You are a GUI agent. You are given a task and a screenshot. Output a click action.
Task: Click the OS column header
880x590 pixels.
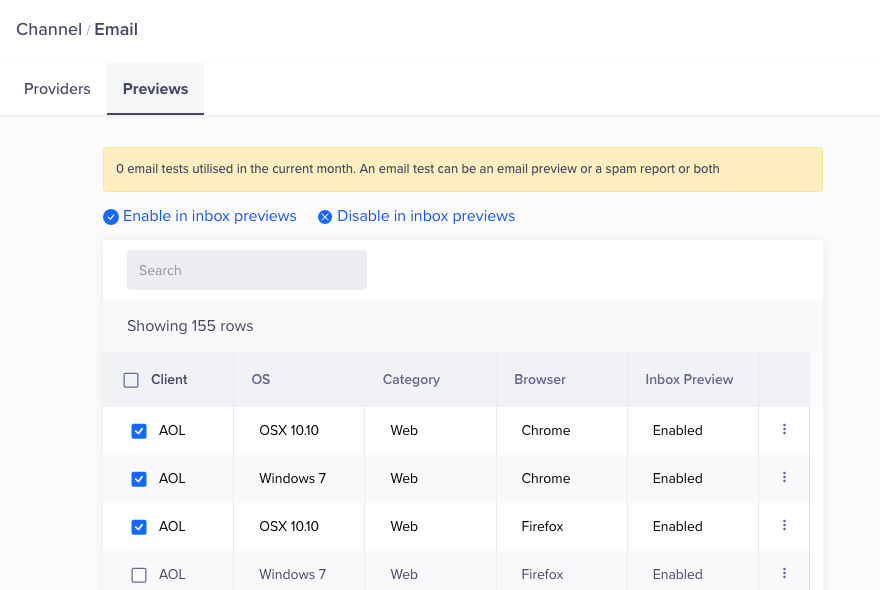[x=261, y=380]
